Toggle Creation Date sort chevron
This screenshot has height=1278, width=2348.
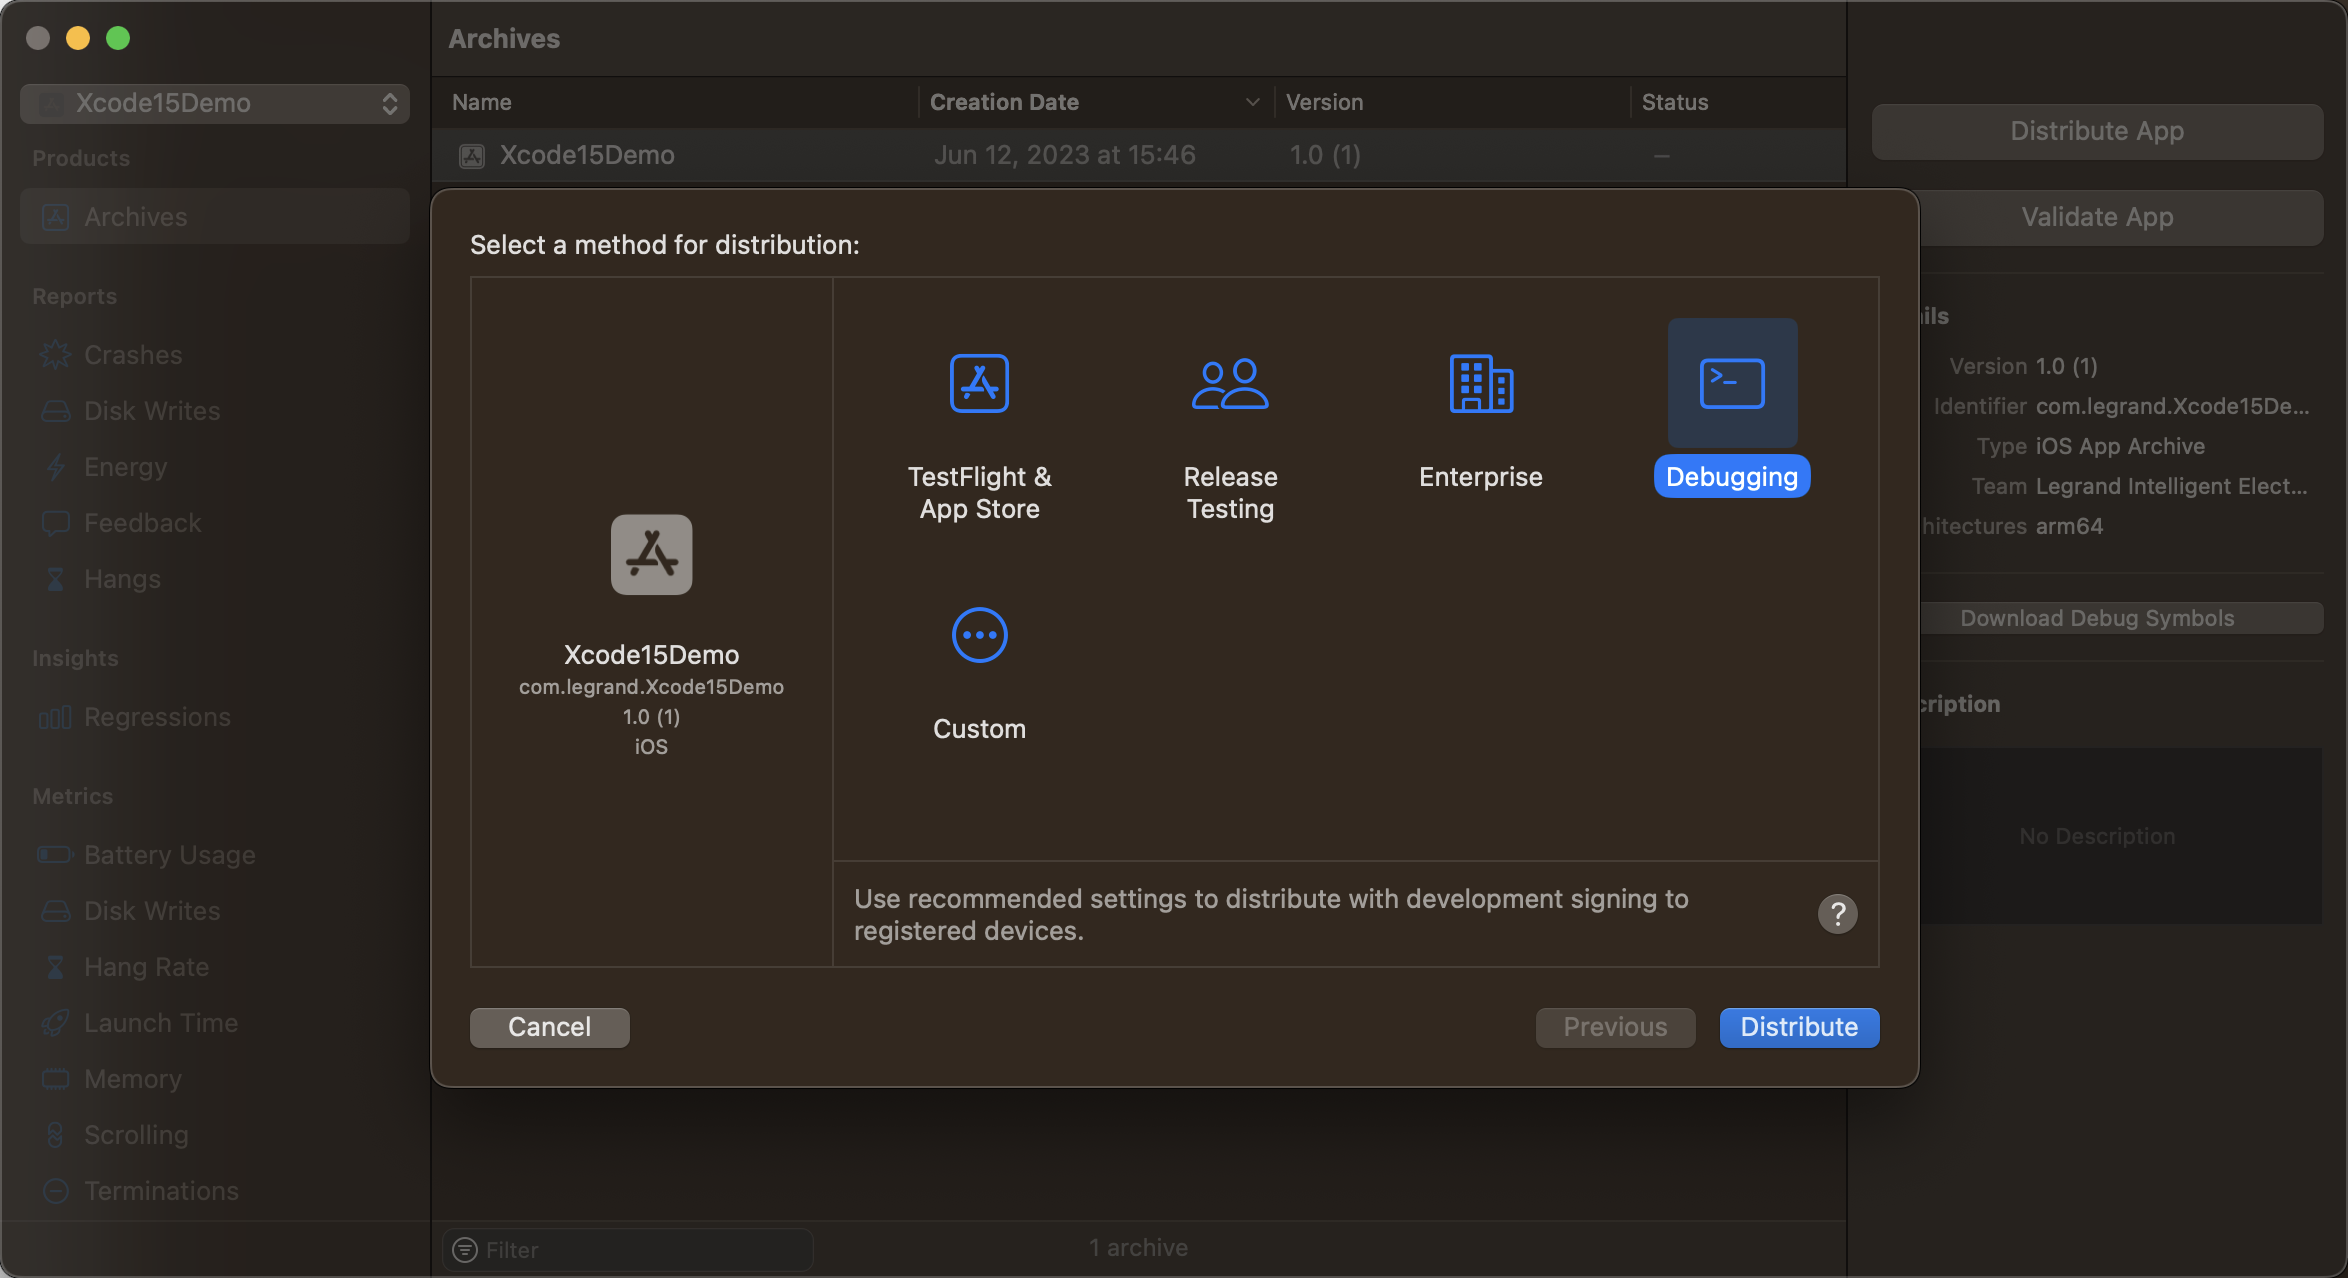click(1252, 102)
